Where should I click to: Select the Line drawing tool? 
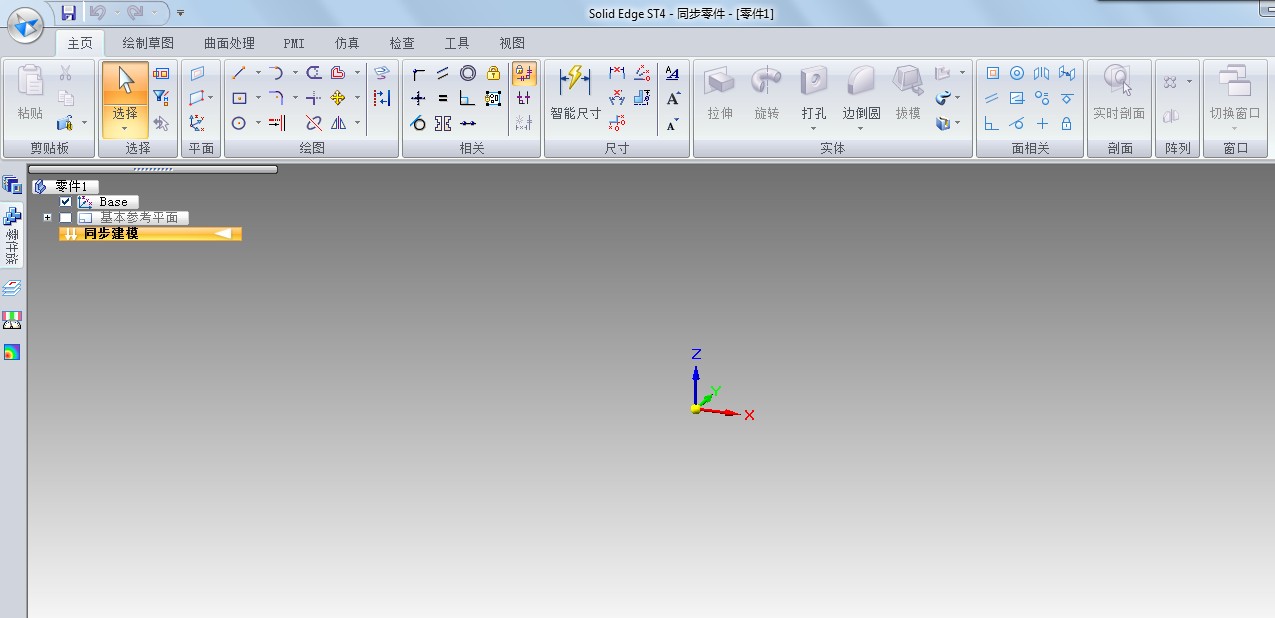(239, 73)
